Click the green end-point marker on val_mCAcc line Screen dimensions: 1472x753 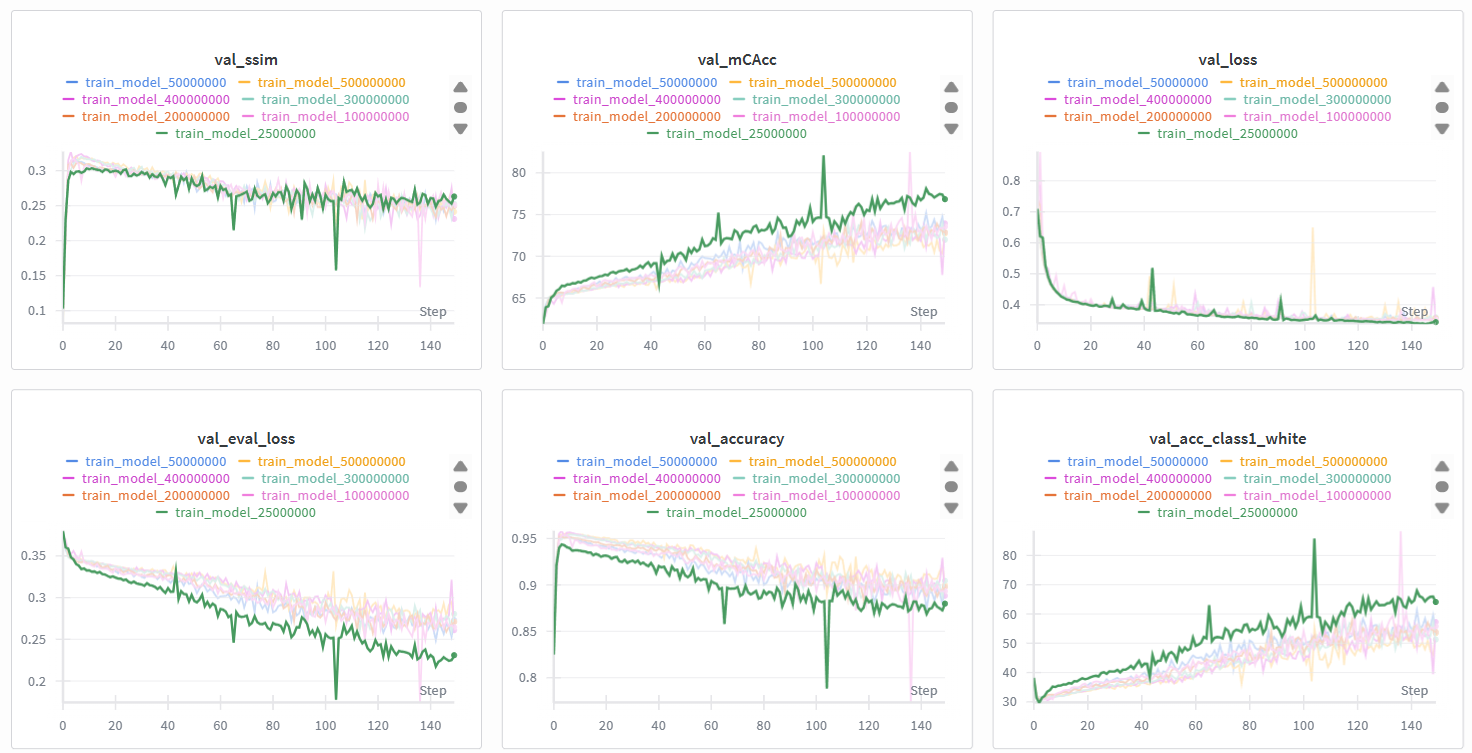944,198
